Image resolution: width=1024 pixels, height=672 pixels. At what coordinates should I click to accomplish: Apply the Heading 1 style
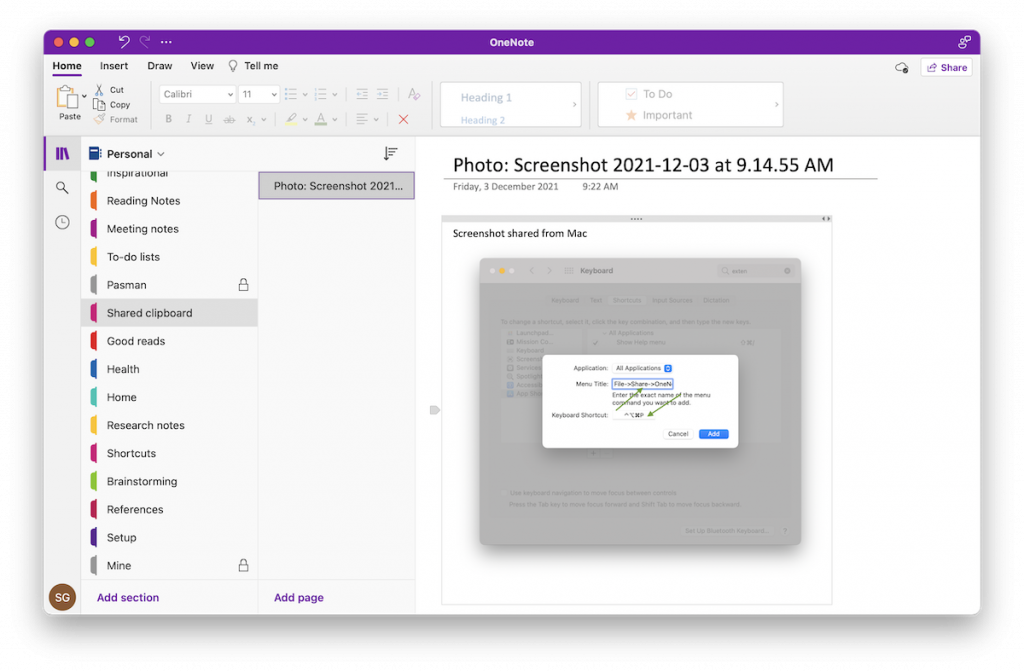point(486,97)
